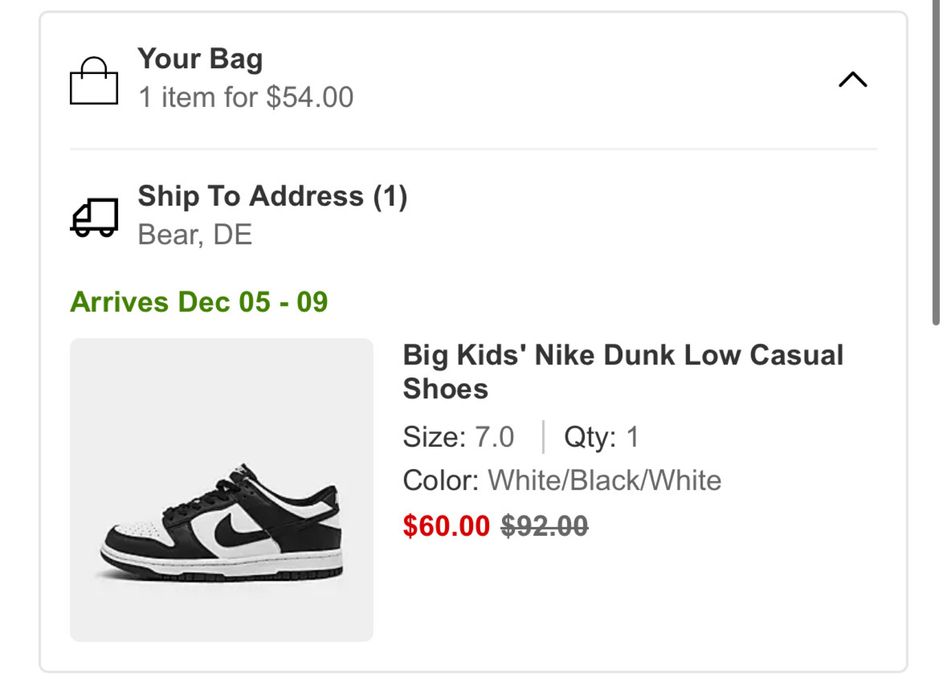
Task: Open the Ship To Address (1) heading
Action: click(272, 196)
